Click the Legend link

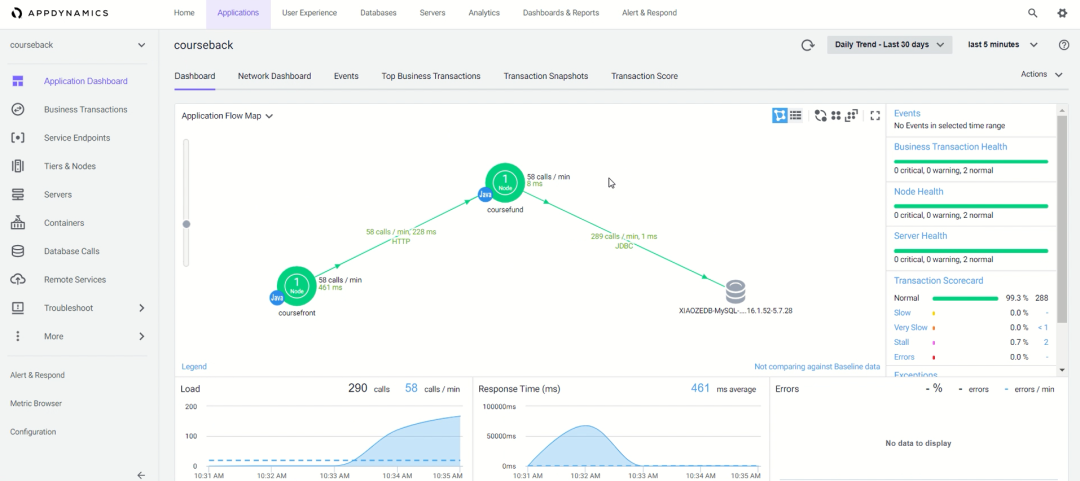(194, 367)
